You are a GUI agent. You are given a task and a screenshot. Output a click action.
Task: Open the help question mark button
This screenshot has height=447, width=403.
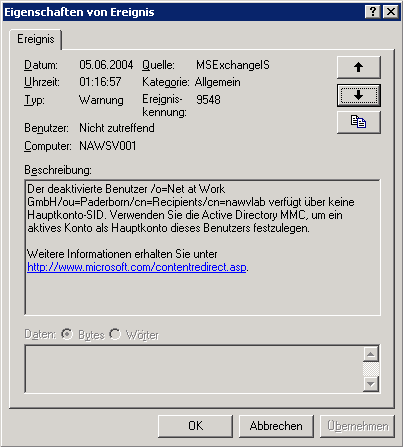tap(373, 12)
